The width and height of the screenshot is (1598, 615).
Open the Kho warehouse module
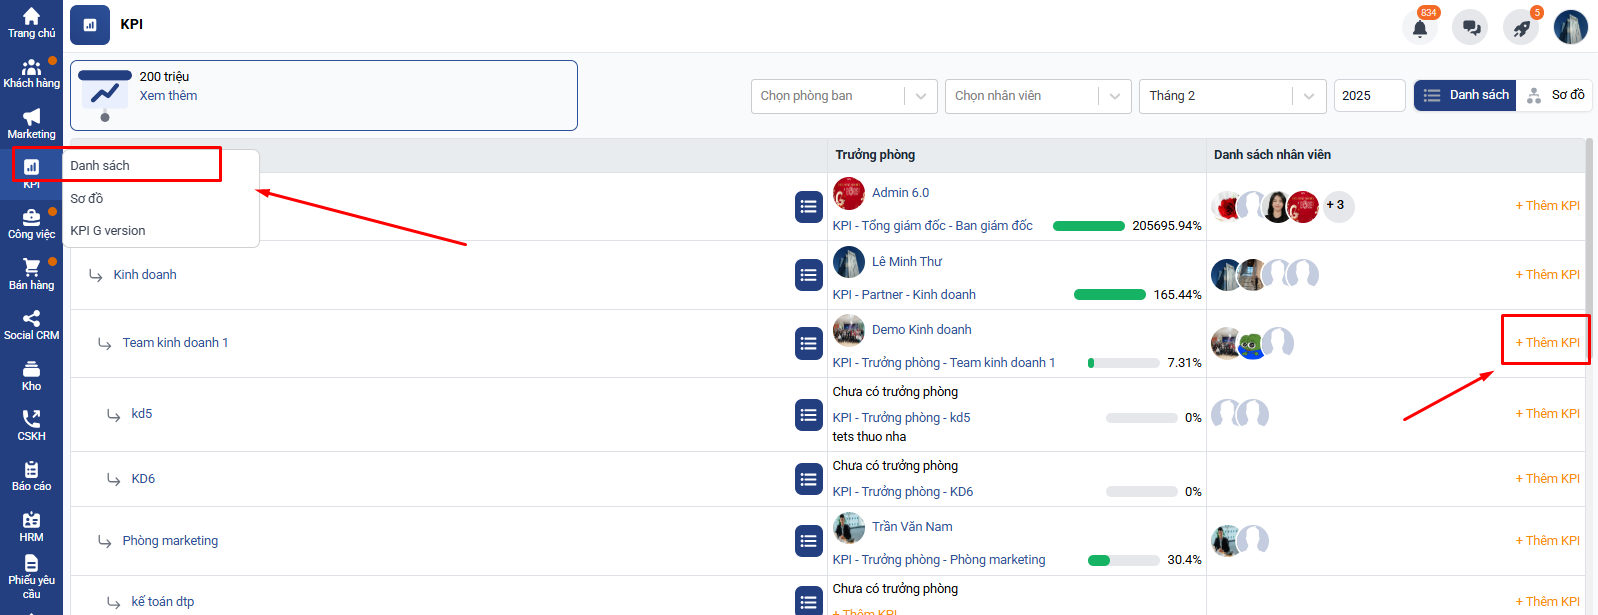click(31, 376)
